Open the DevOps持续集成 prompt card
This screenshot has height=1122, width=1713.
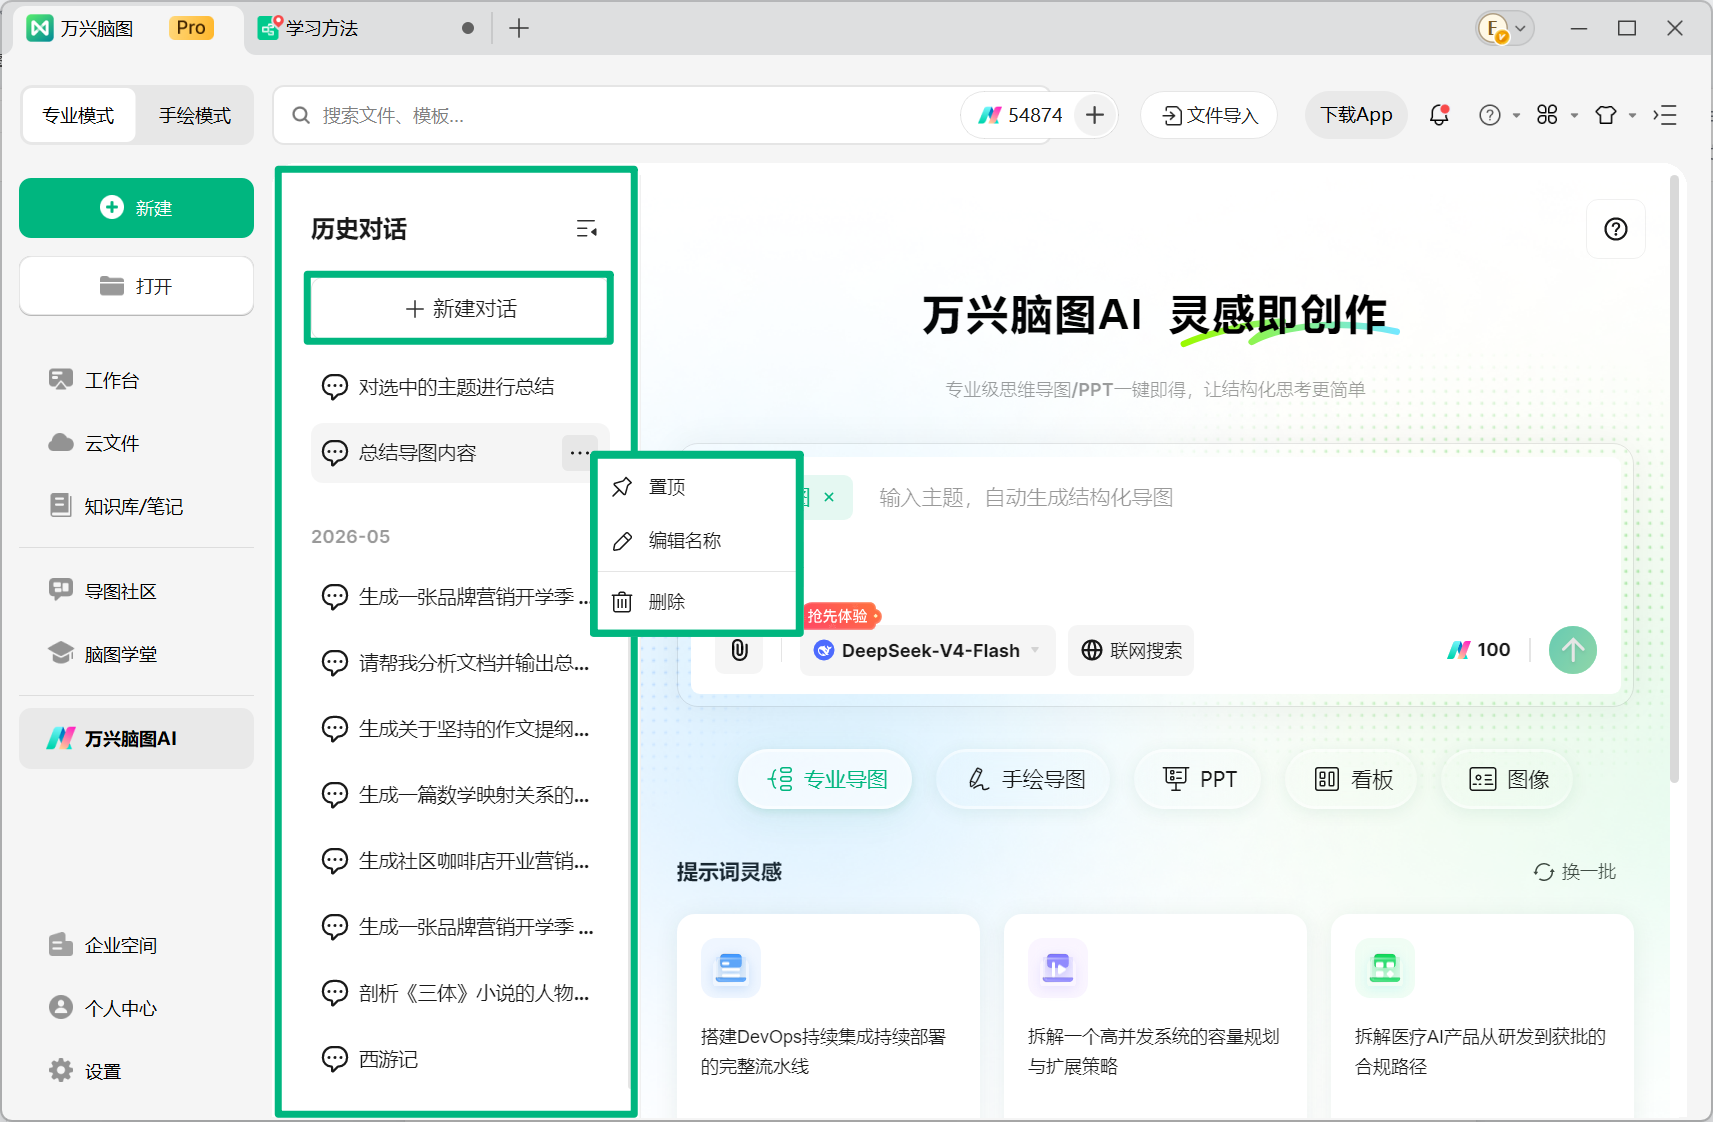(828, 1016)
